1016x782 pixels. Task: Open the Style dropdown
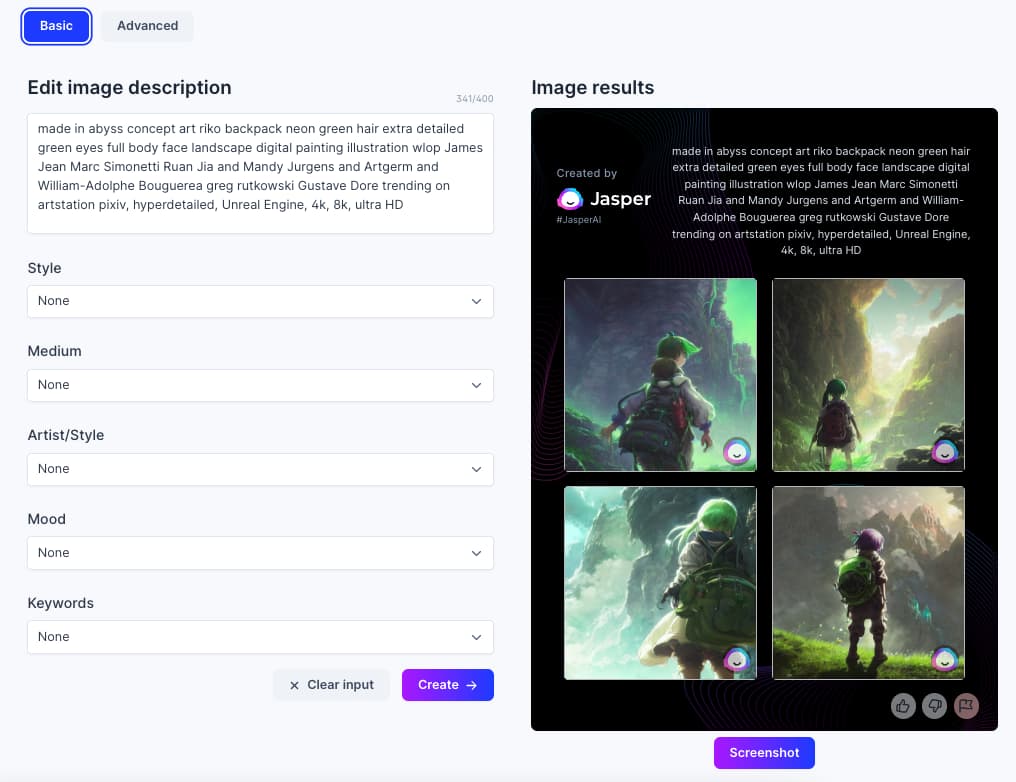tap(260, 301)
